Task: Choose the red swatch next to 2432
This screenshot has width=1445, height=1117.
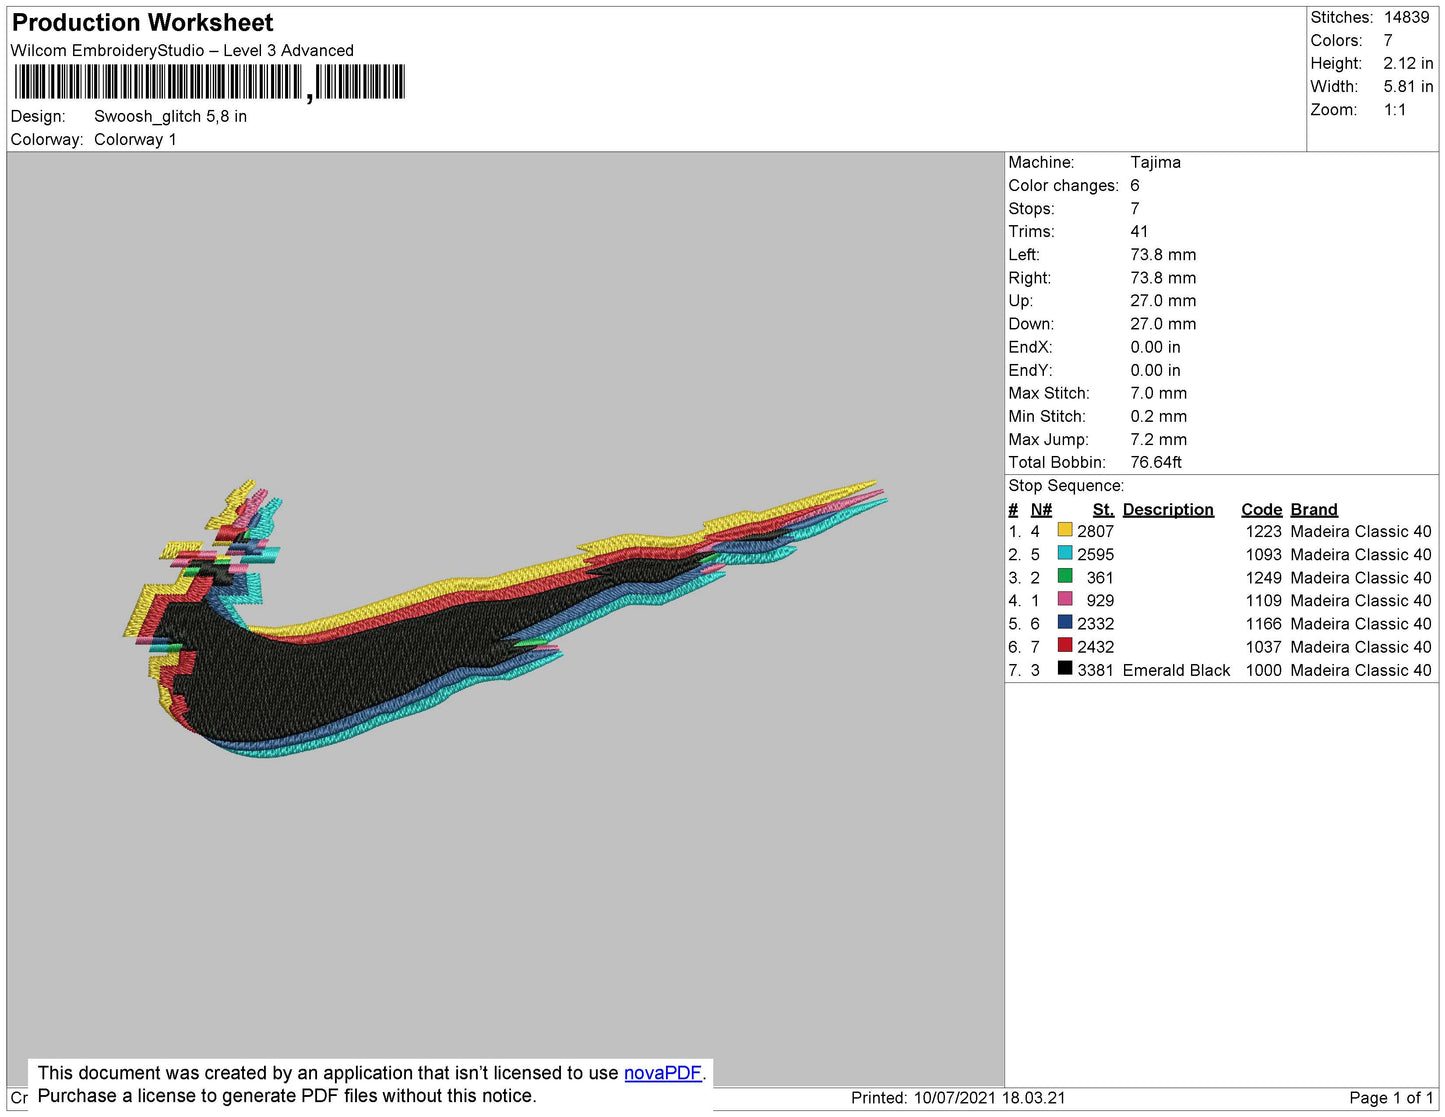Action: (x=1065, y=646)
